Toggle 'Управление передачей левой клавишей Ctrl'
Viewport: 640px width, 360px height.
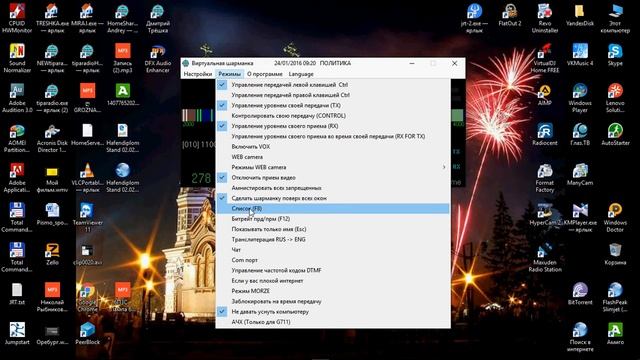pos(333,84)
